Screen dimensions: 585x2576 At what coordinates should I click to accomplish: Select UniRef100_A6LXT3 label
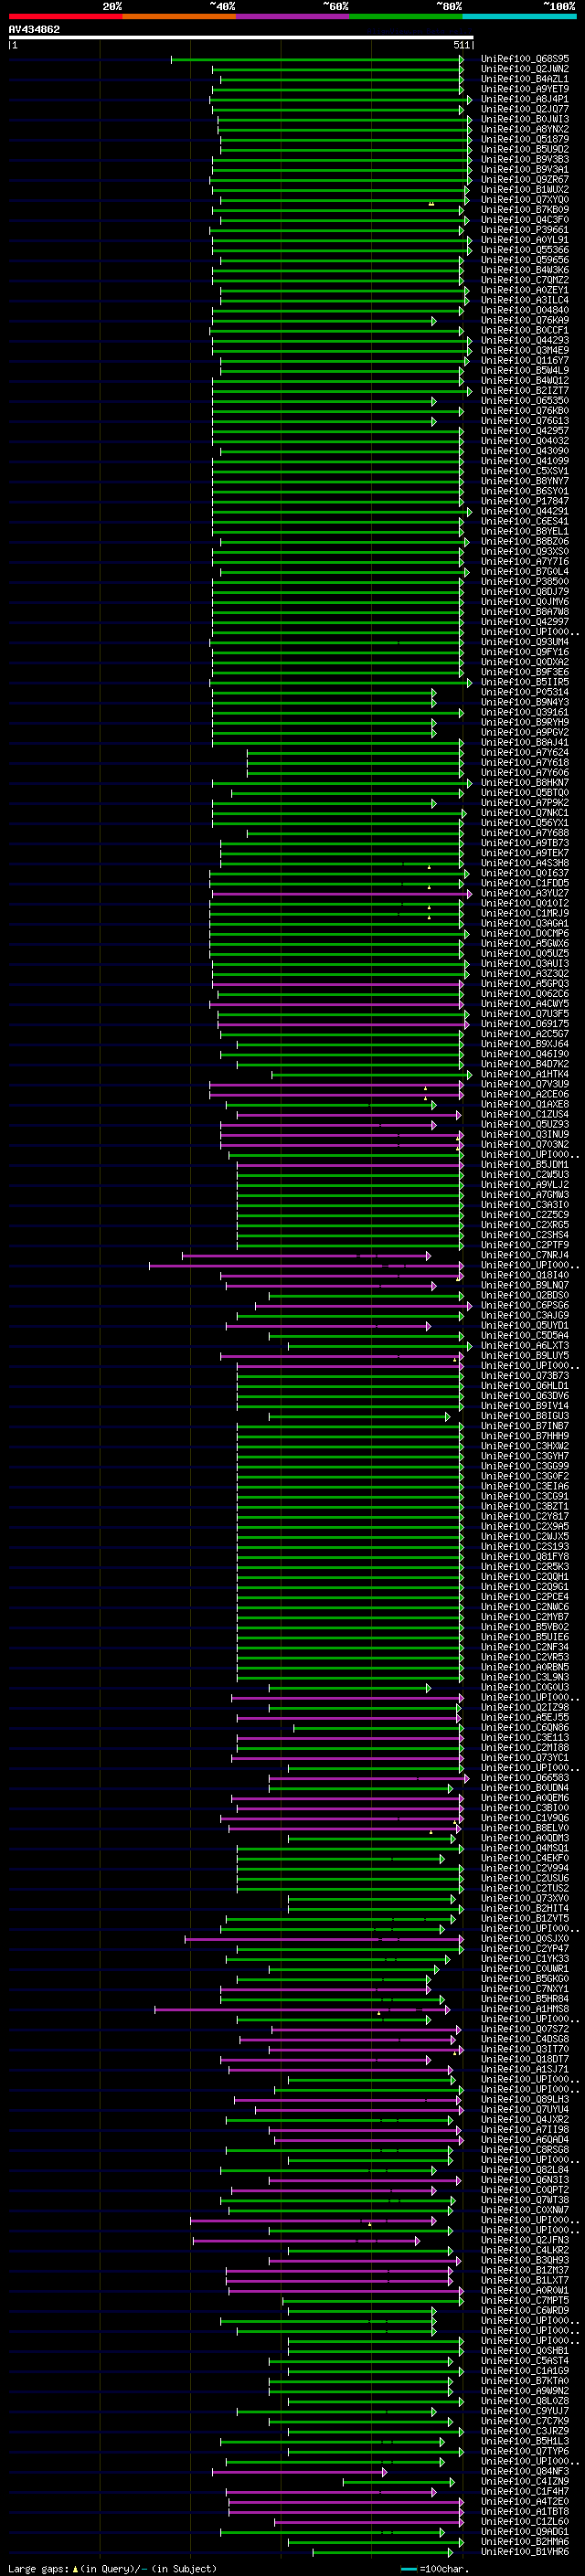click(525, 1345)
